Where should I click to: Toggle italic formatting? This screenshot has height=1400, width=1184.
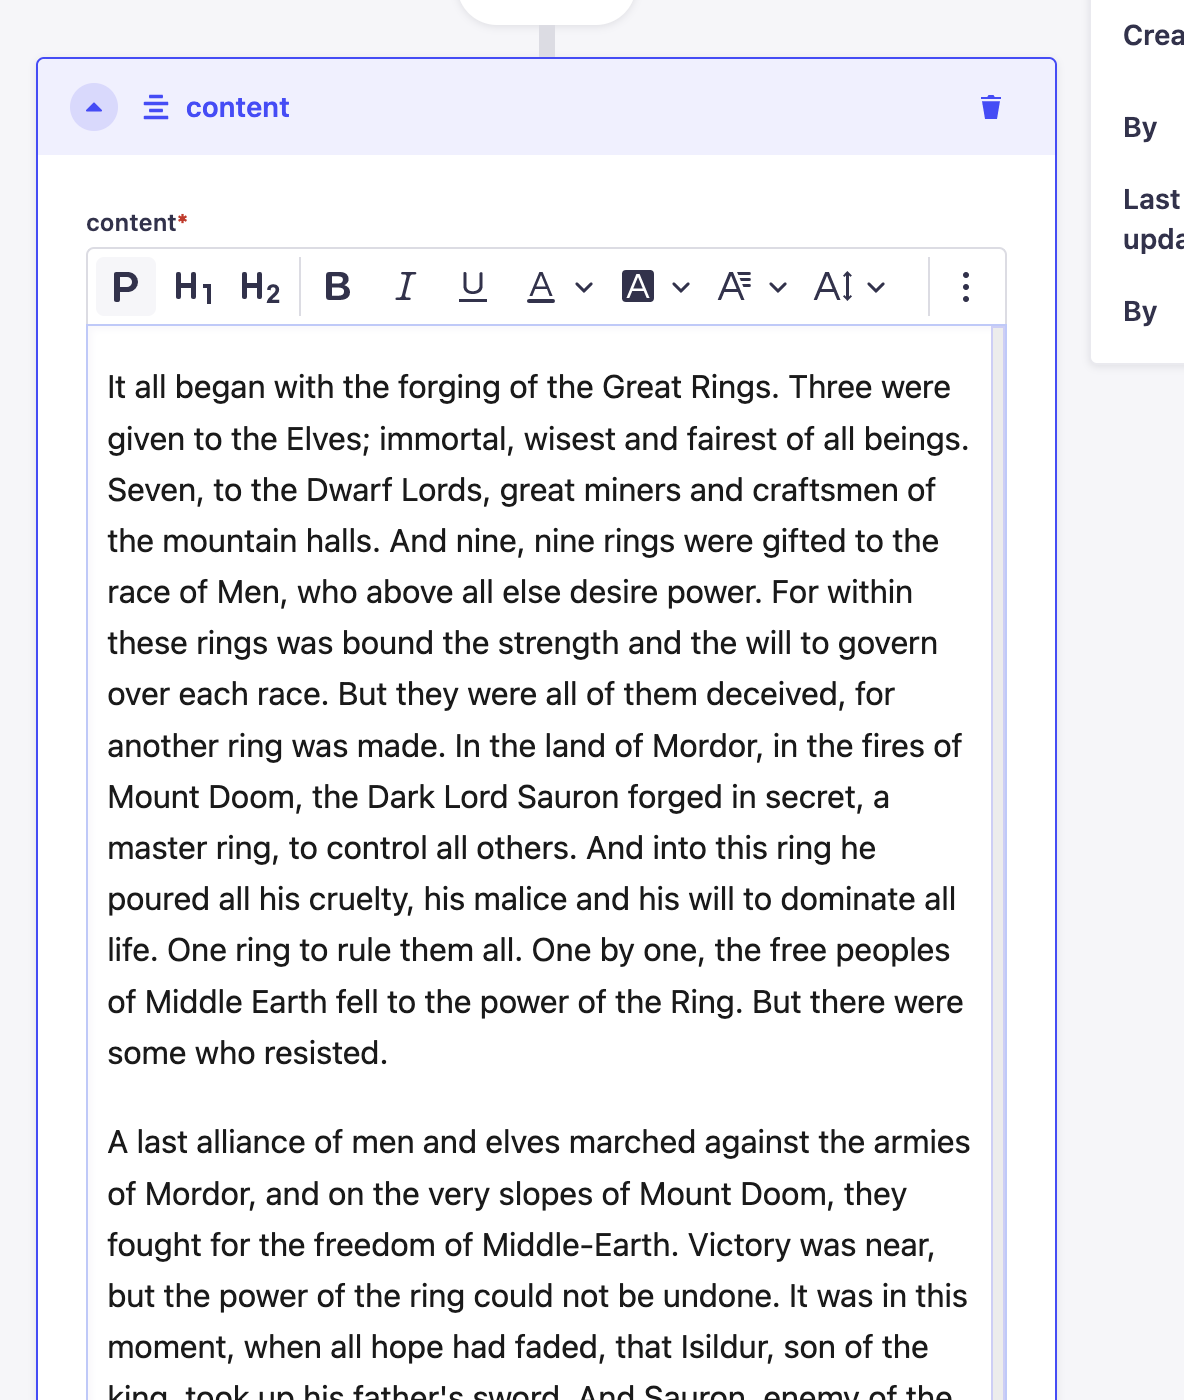pos(405,287)
